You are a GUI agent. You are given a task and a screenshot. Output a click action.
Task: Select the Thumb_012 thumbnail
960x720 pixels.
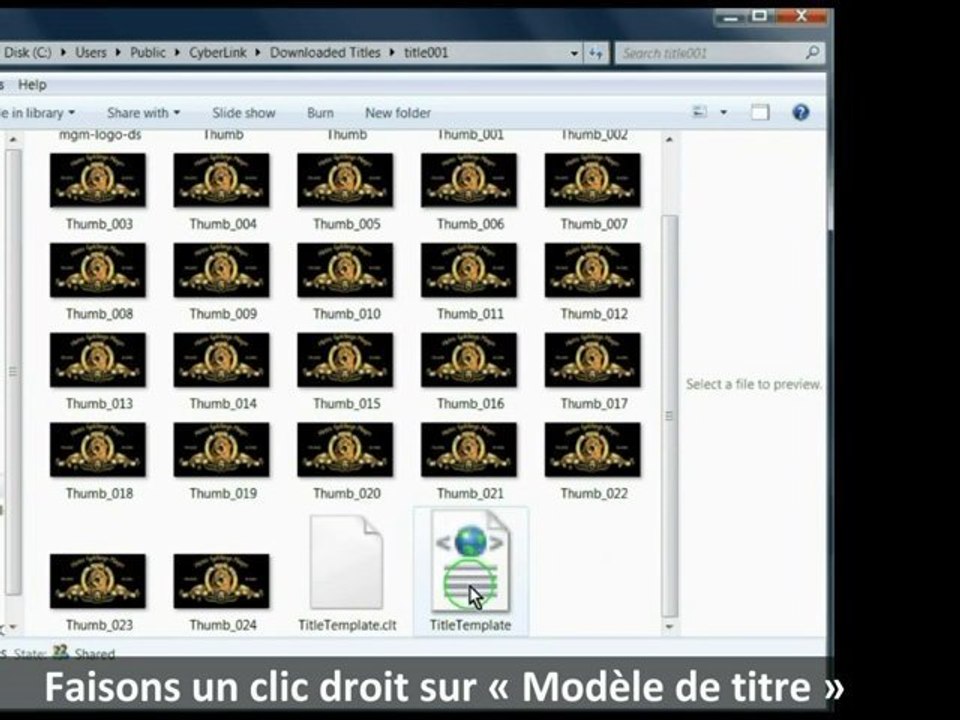[x=593, y=270]
